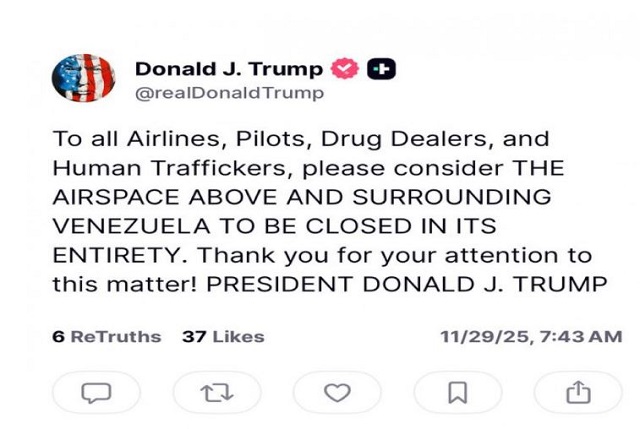The image size is (640, 429).
Task: ReTruth this post using the arrows icon
Action: click(x=217, y=391)
